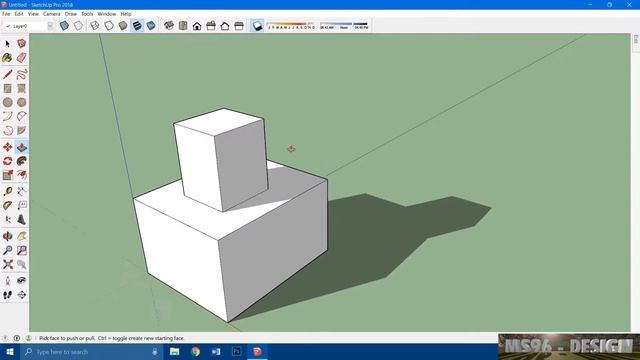Pick the Tape Measure tool
The height and width of the screenshot is (360, 640).
coord(7,191)
